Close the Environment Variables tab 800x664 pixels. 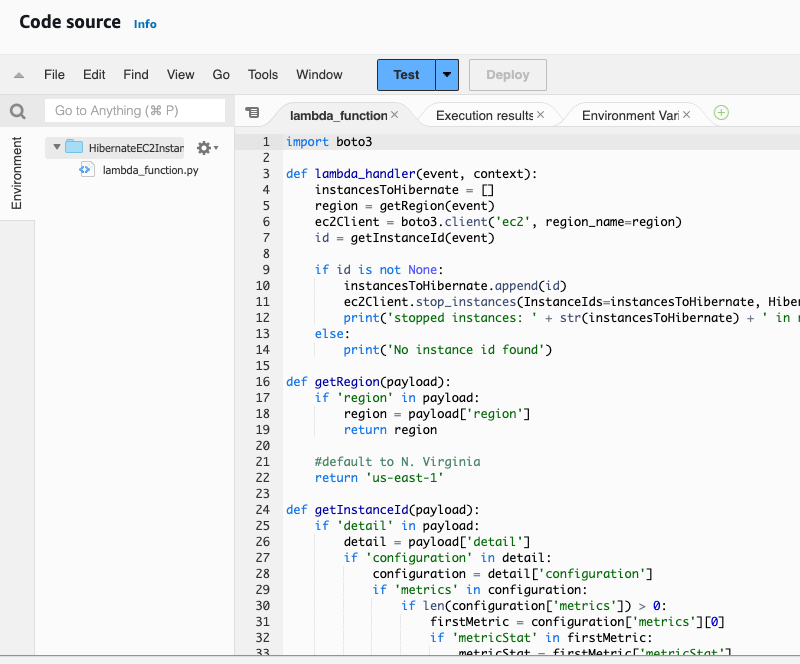coord(687,115)
